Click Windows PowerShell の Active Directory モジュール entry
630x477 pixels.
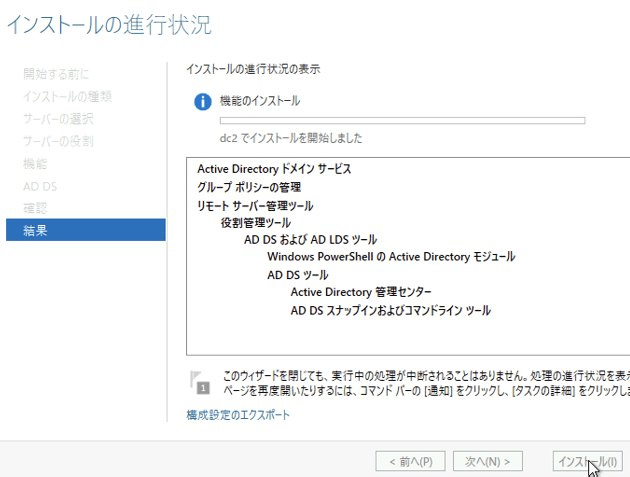pyautogui.click(x=391, y=256)
